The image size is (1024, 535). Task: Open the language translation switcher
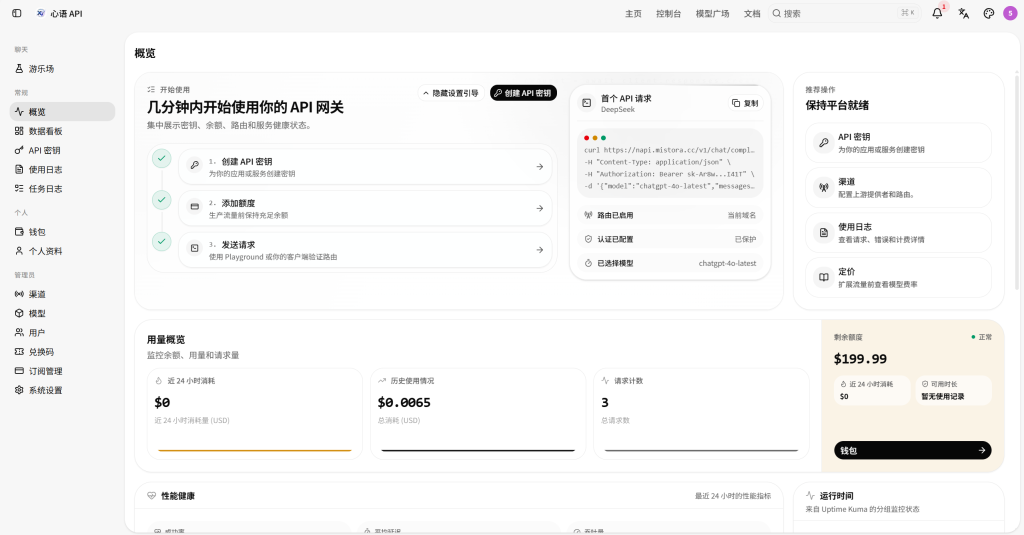pos(963,13)
